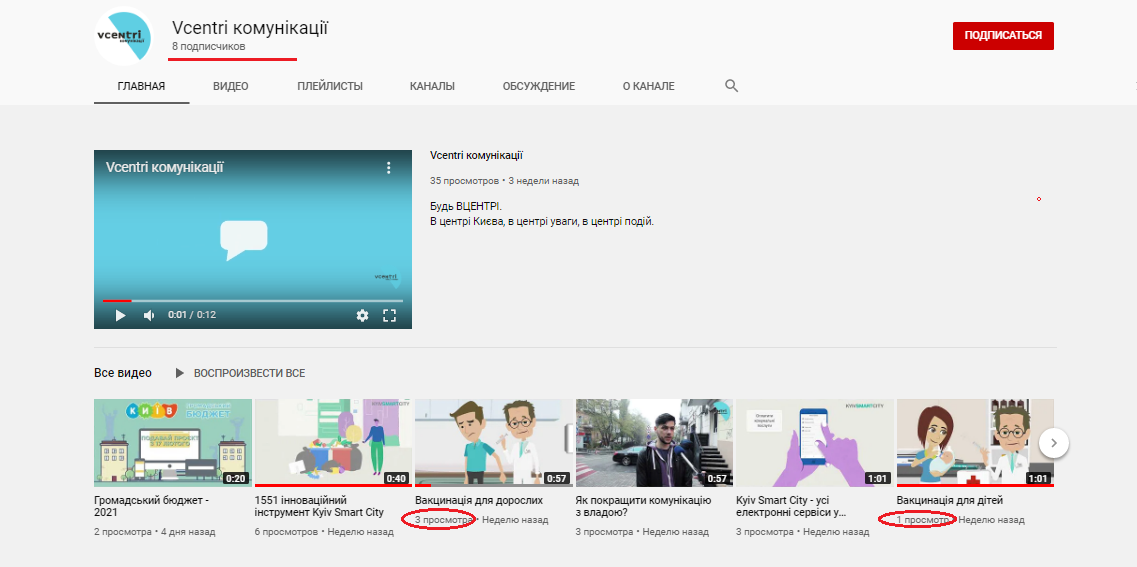This screenshot has height=567, width=1137.
Task: Click the Подписаться subscribe button
Action: [1002, 35]
